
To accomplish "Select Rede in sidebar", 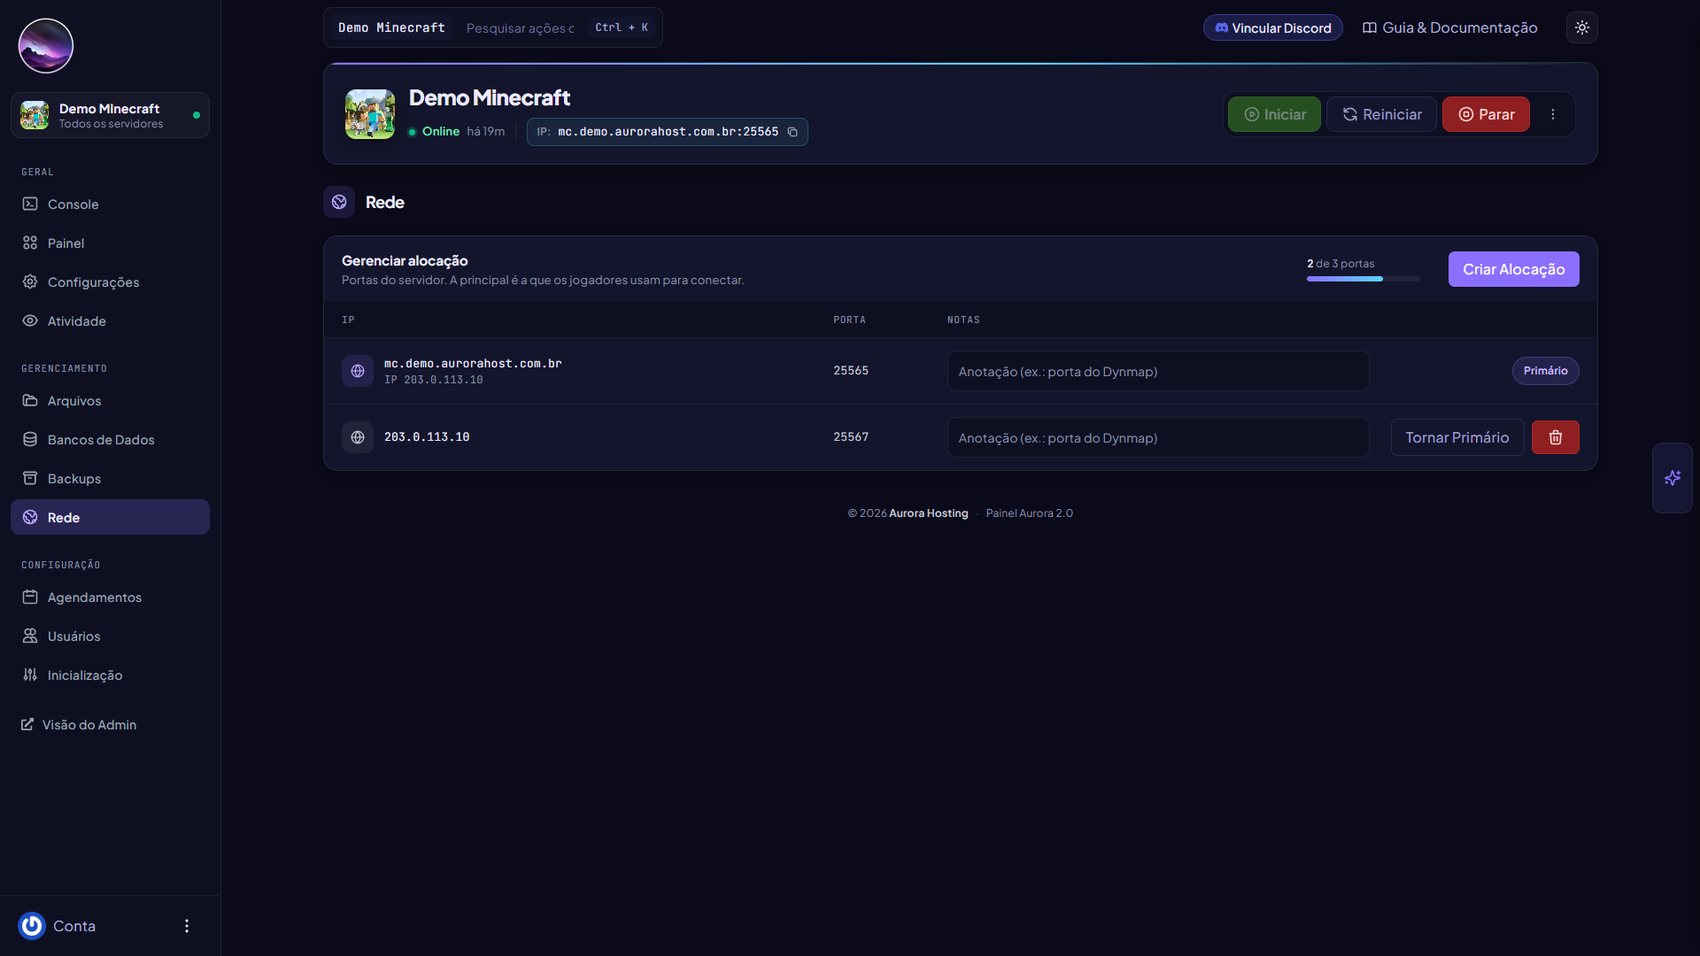I will coord(110,517).
